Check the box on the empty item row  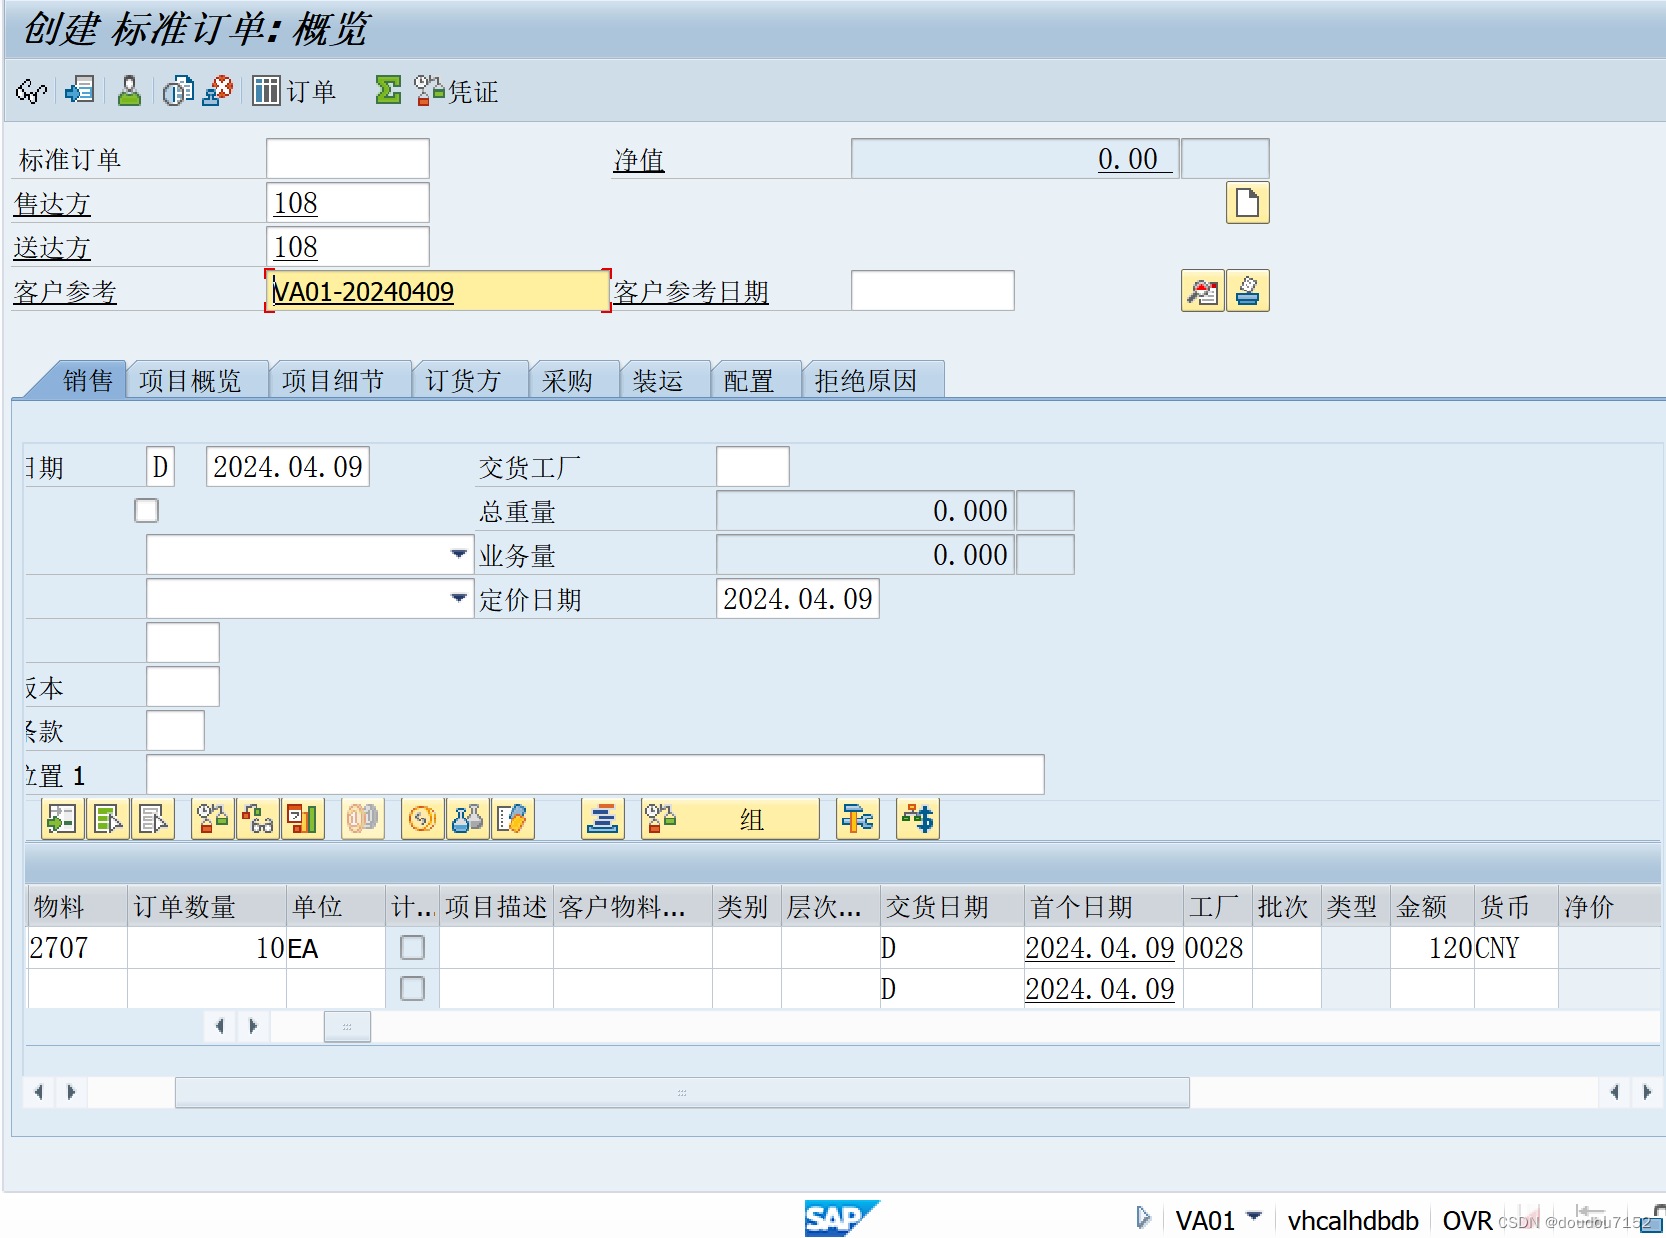click(x=412, y=988)
